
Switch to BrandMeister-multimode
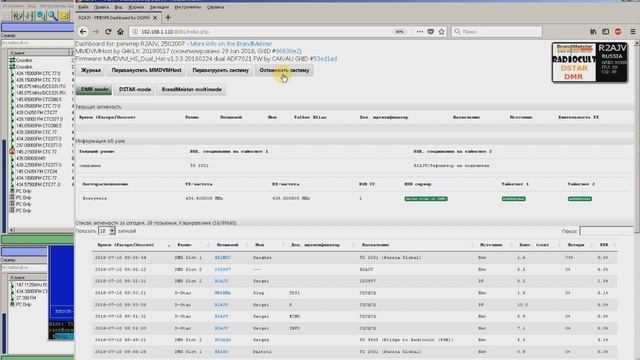(191, 89)
